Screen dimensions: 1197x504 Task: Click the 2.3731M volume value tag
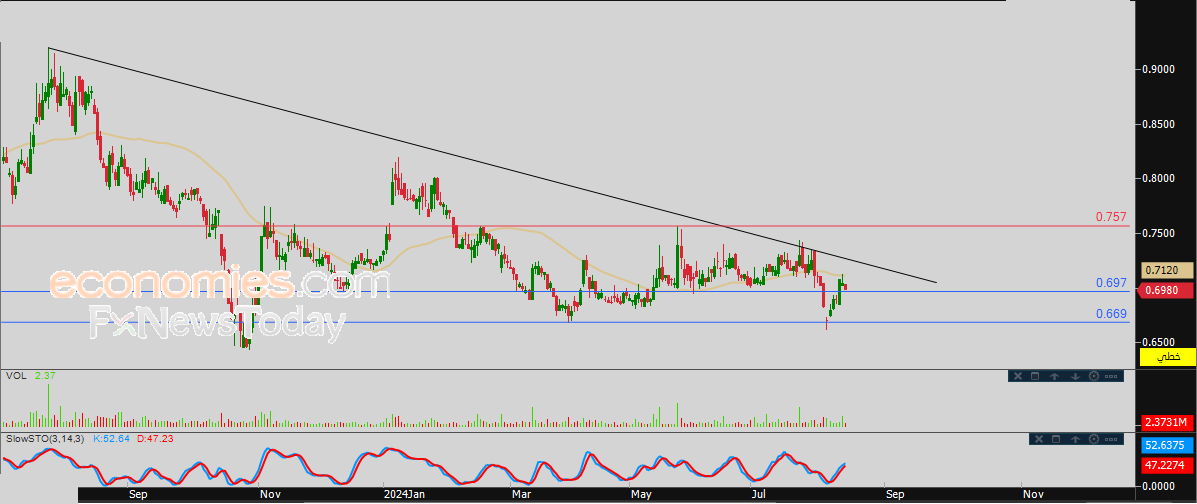(1167, 422)
